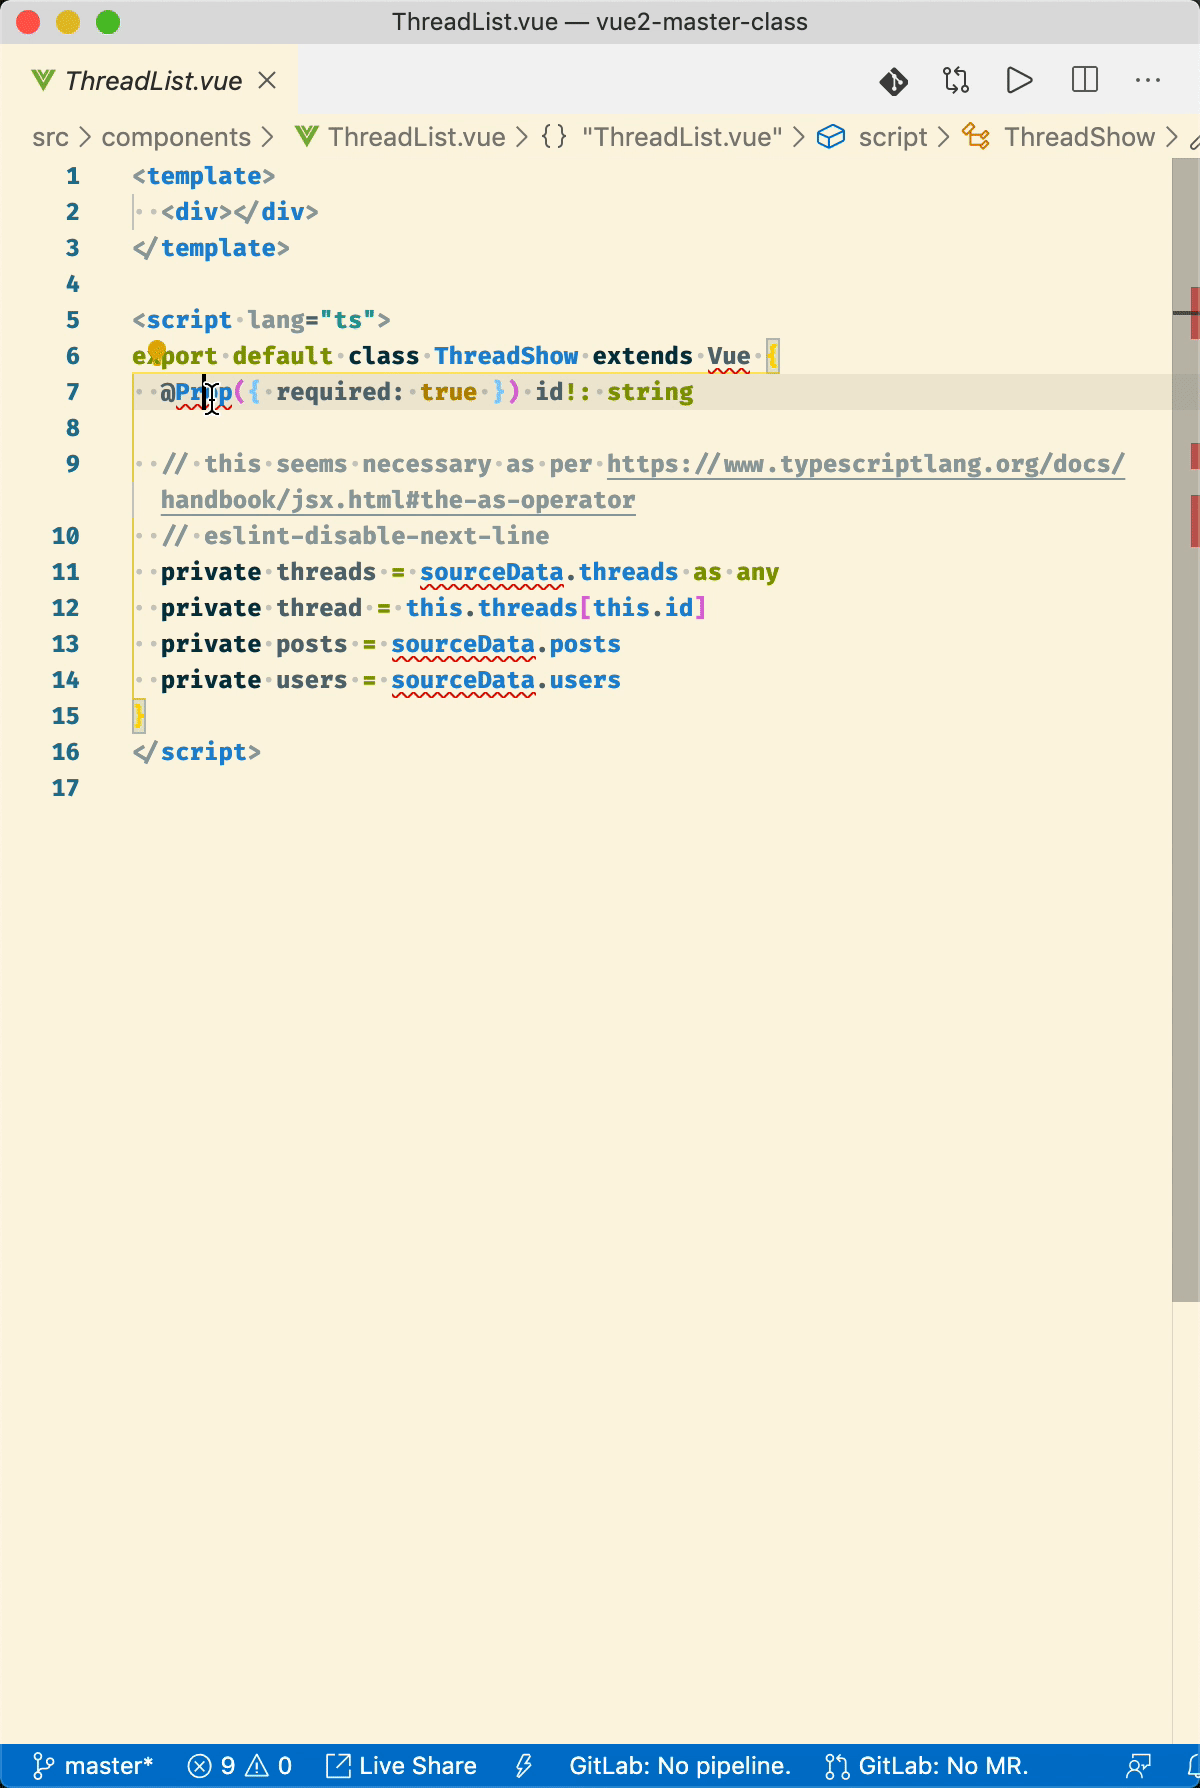Image resolution: width=1200 pixels, height=1788 pixels.
Task: Click the Prop decorator with error underline
Action: pos(203,392)
